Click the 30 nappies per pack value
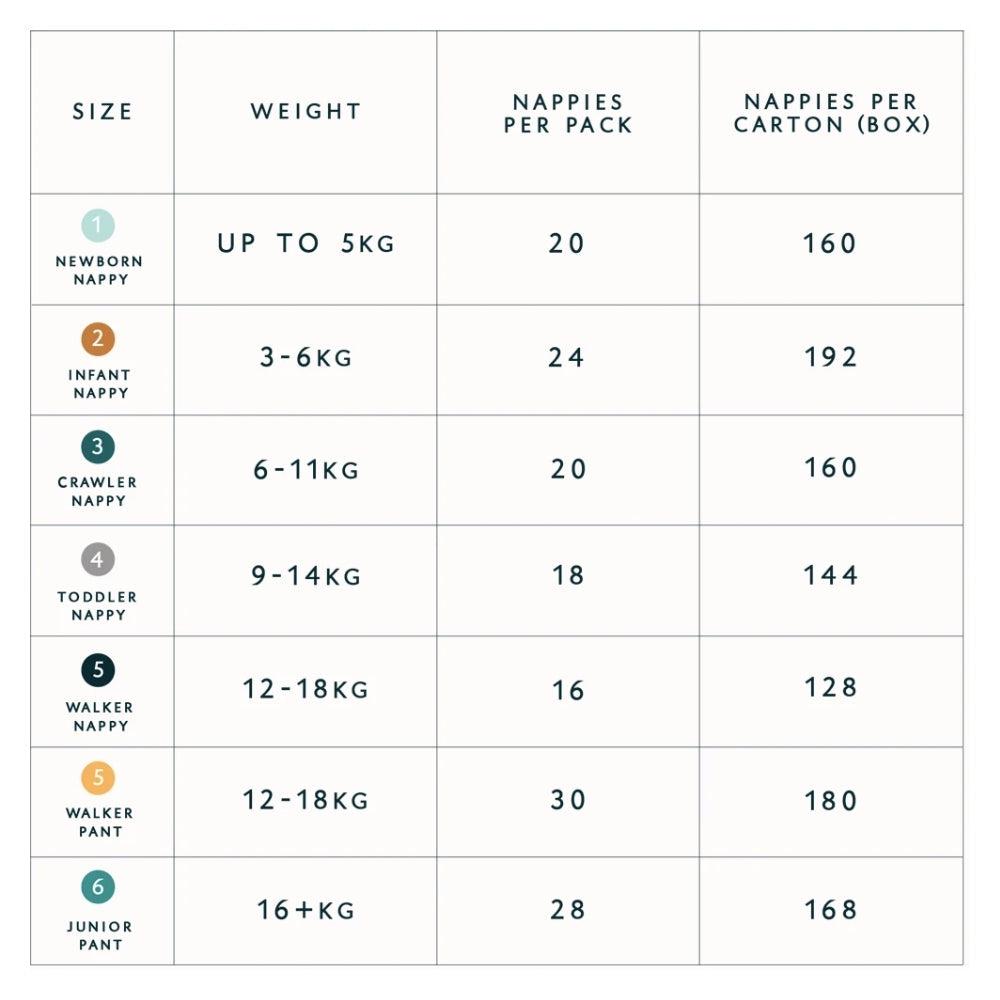 tap(568, 800)
